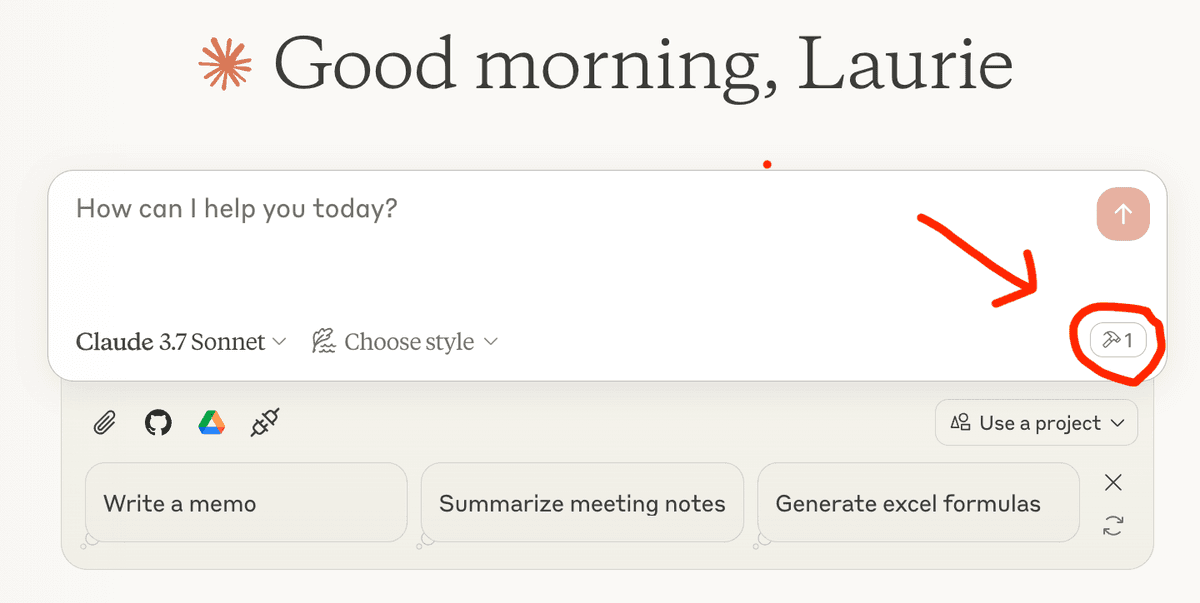1200x603 pixels.
Task: Send the message with the arrow button
Action: tap(1123, 214)
